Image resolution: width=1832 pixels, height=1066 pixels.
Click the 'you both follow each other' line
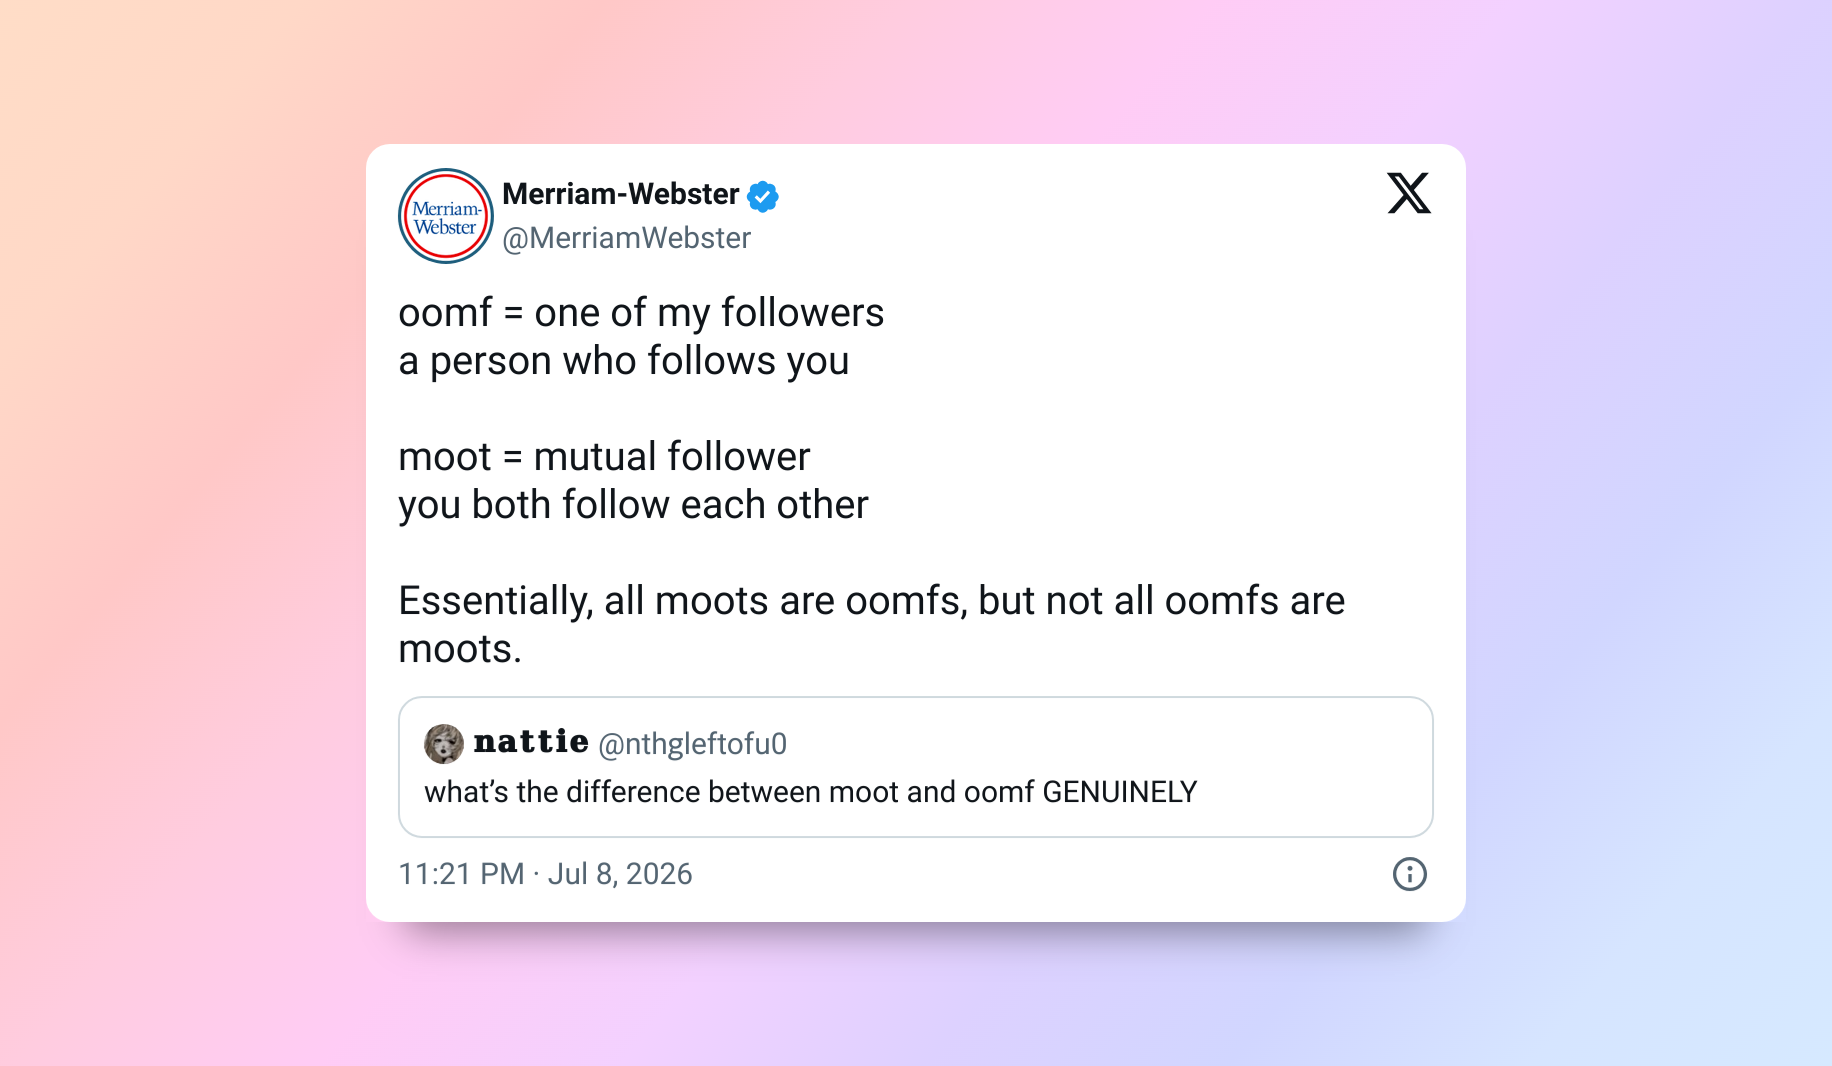633,505
